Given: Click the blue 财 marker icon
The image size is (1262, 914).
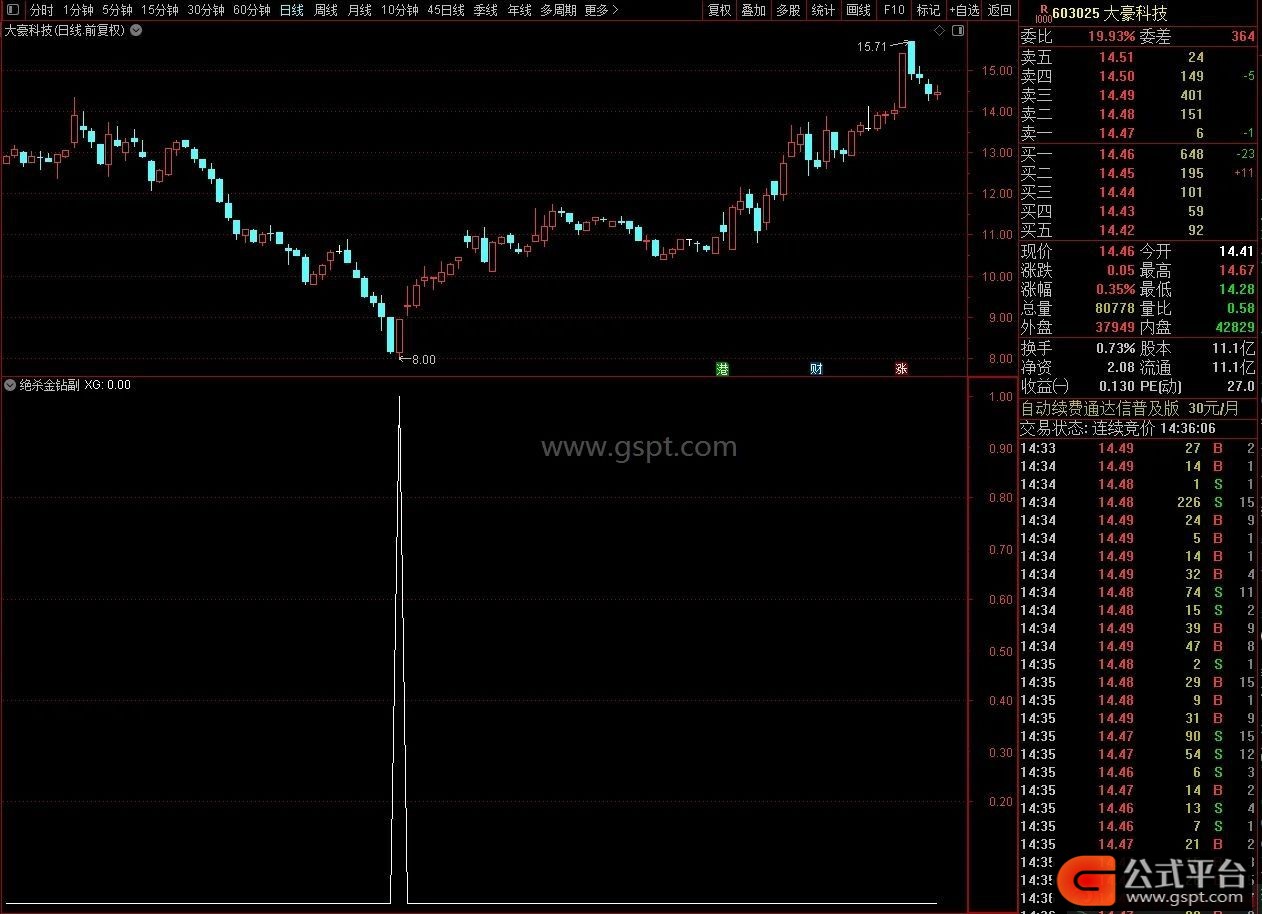Looking at the screenshot, I should pyautogui.click(x=816, y=369).
